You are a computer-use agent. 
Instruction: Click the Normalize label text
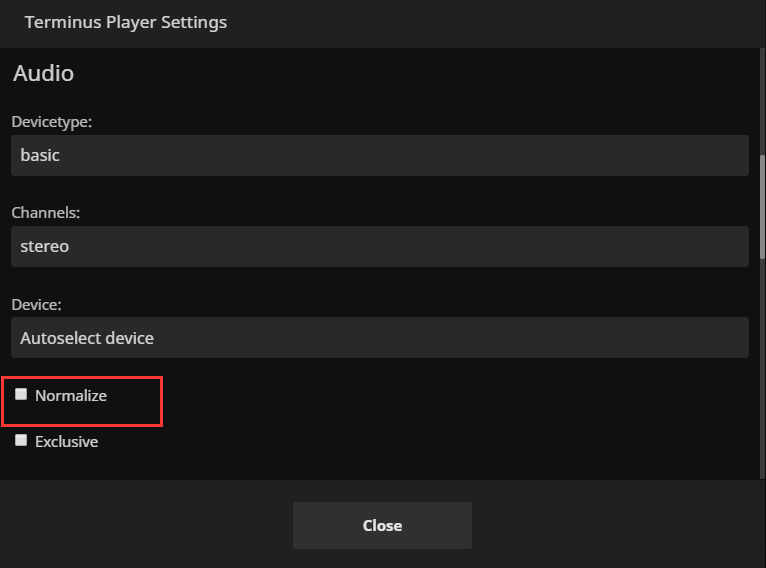[x=71, y=396]
